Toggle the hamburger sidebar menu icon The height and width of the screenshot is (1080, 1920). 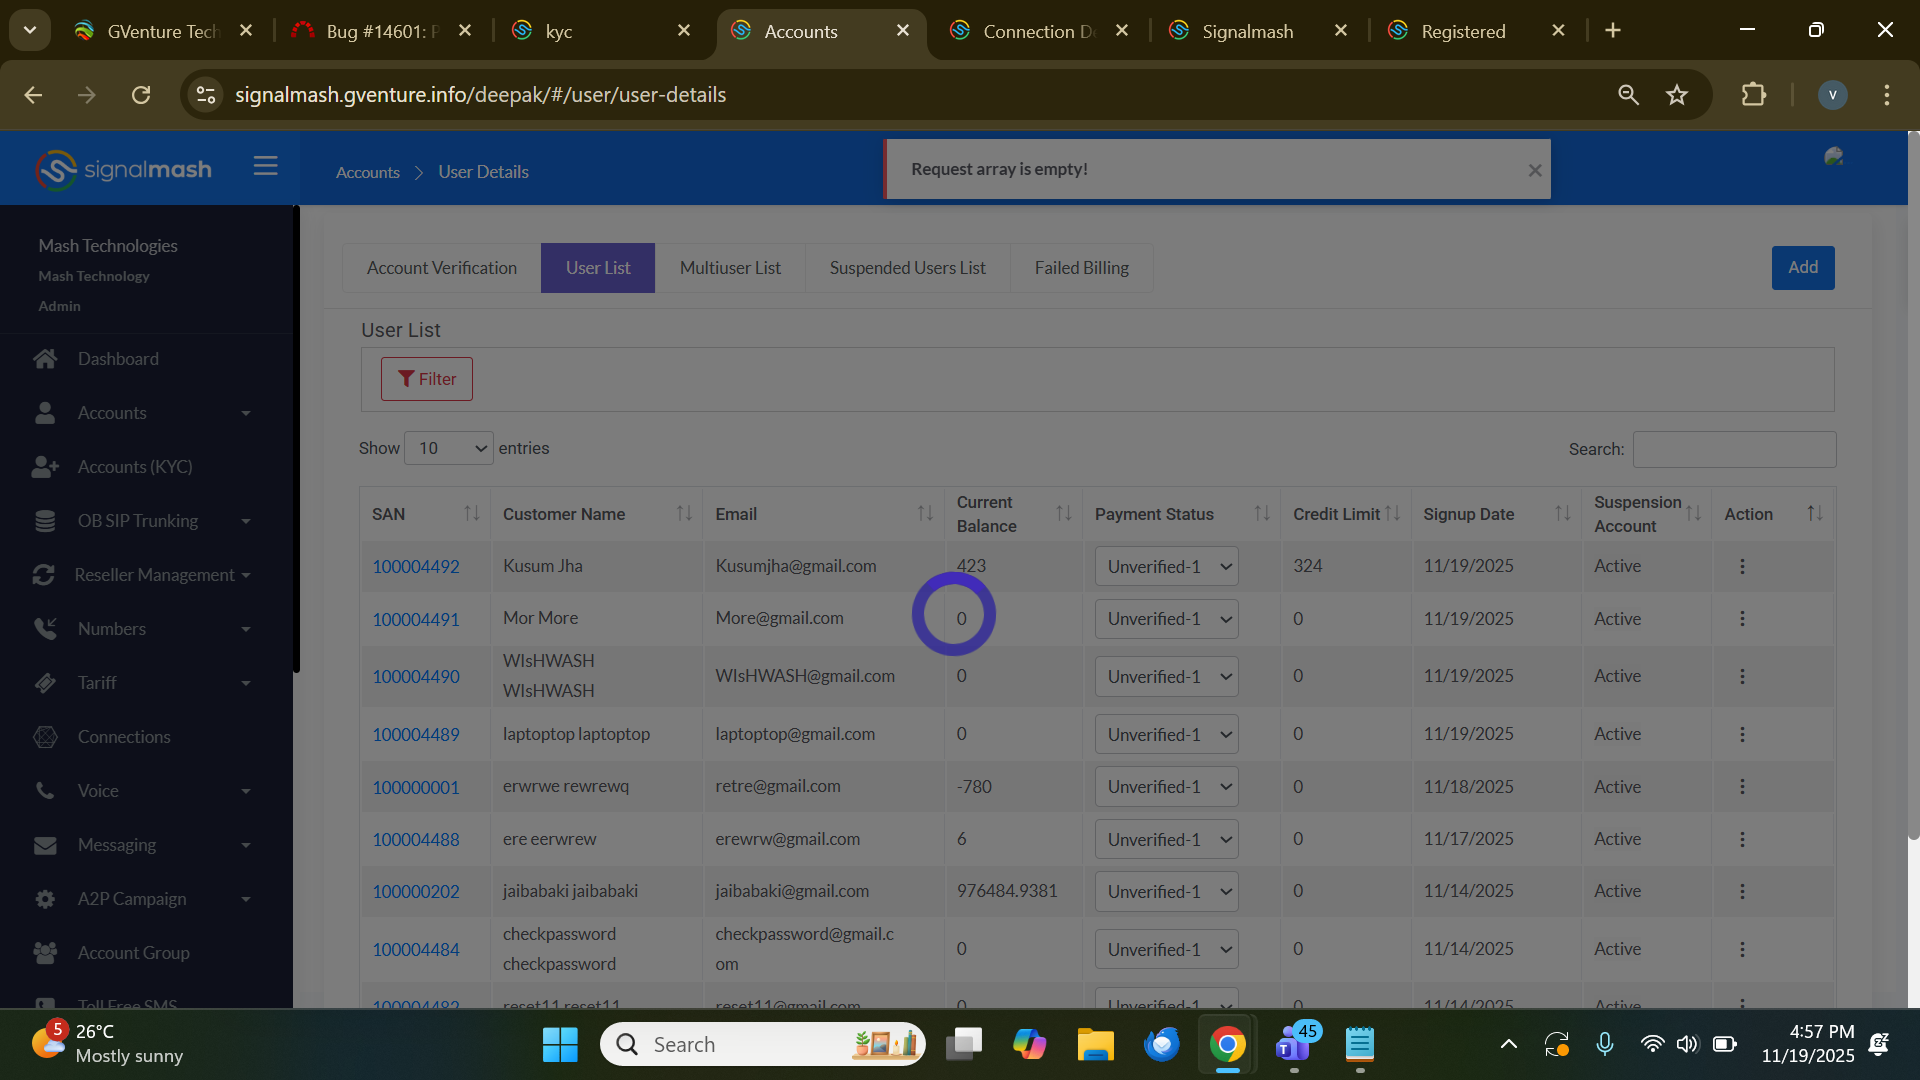click(x=265, y=166)
